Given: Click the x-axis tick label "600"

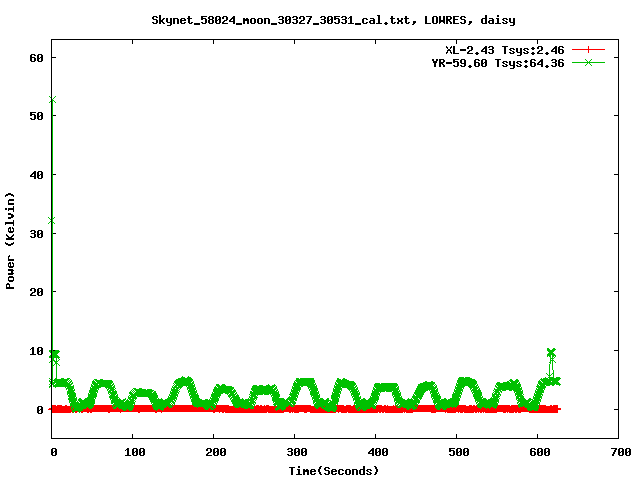Looking at the screenshot, I should 540,452.
